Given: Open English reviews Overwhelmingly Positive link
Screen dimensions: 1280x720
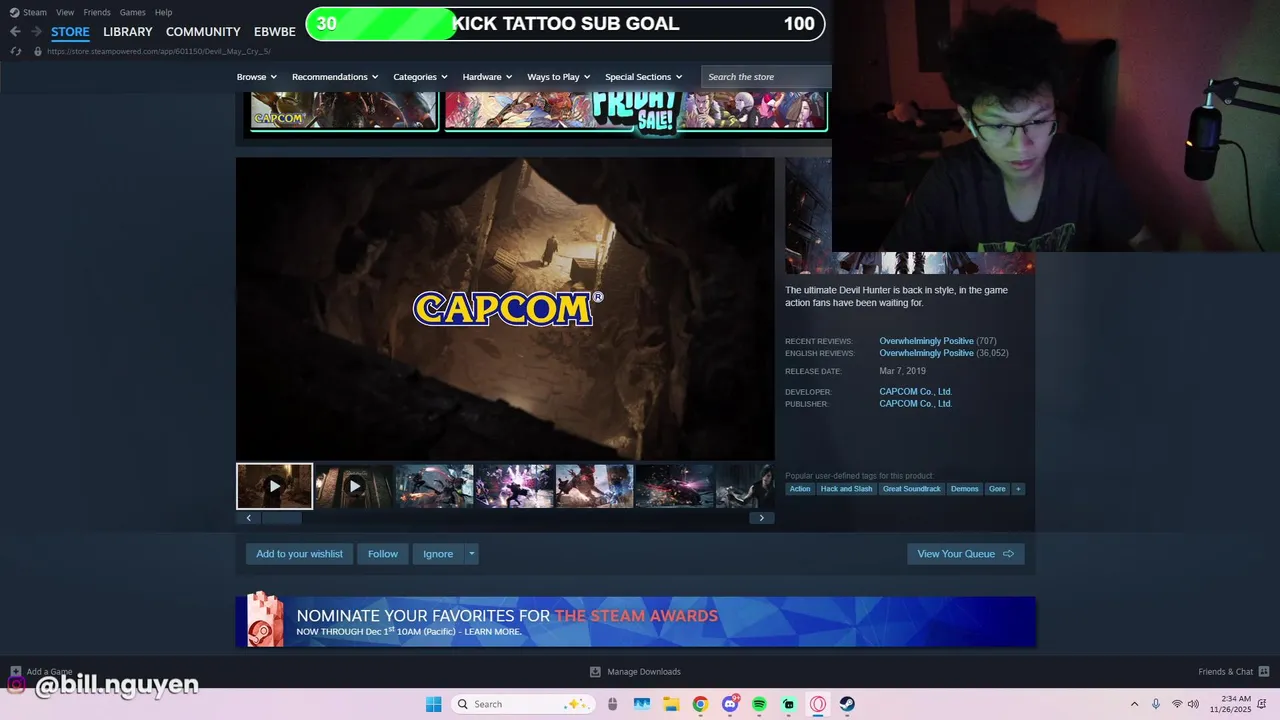Looking at the screenshot, I should click(926, 353).
